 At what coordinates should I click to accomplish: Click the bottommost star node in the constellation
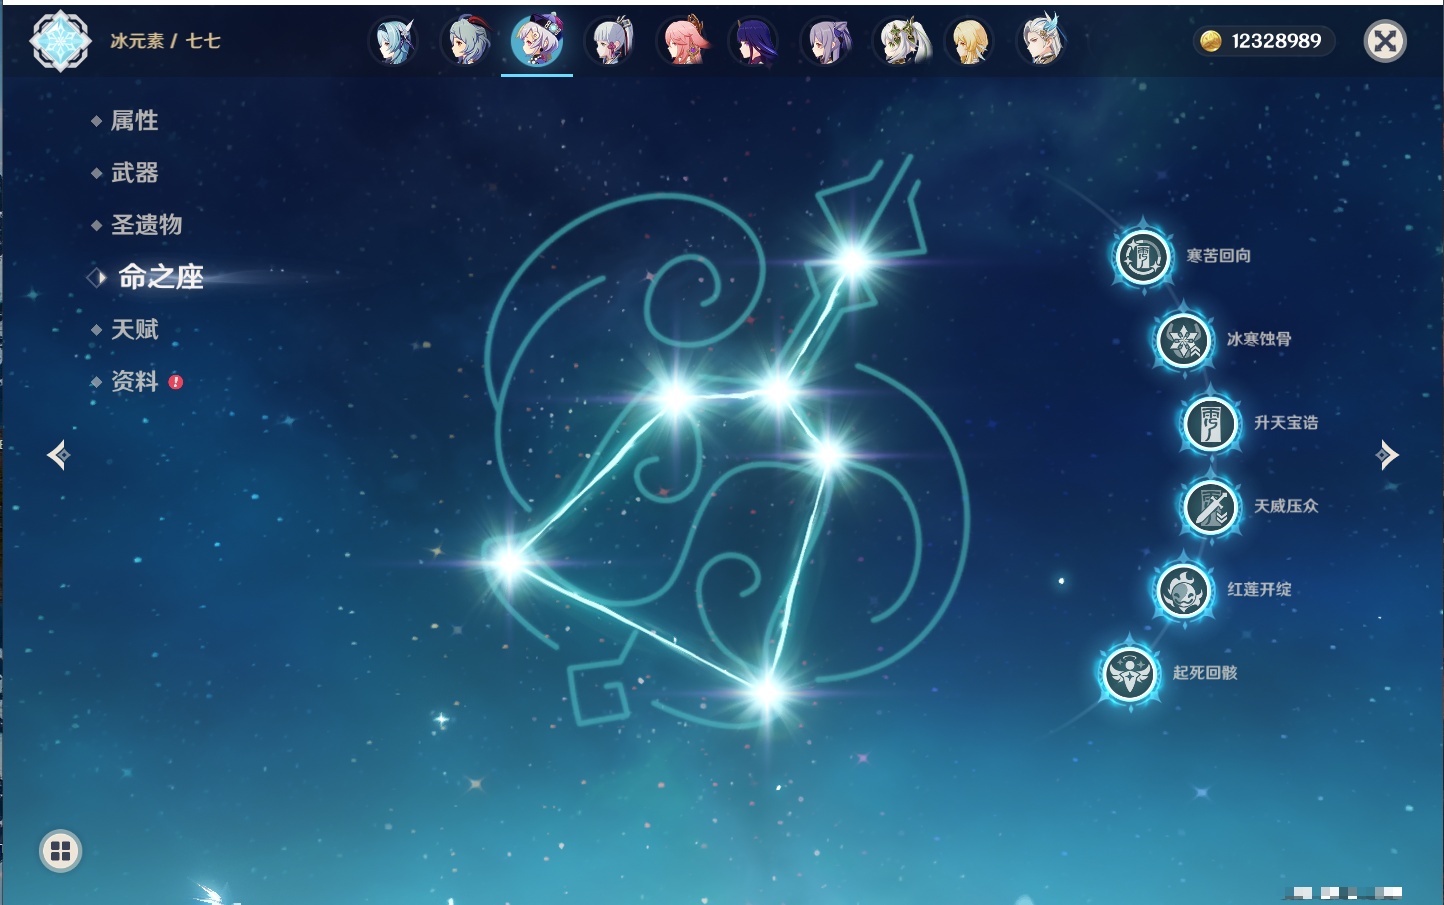pyautogui.click(x=766, y=691)
